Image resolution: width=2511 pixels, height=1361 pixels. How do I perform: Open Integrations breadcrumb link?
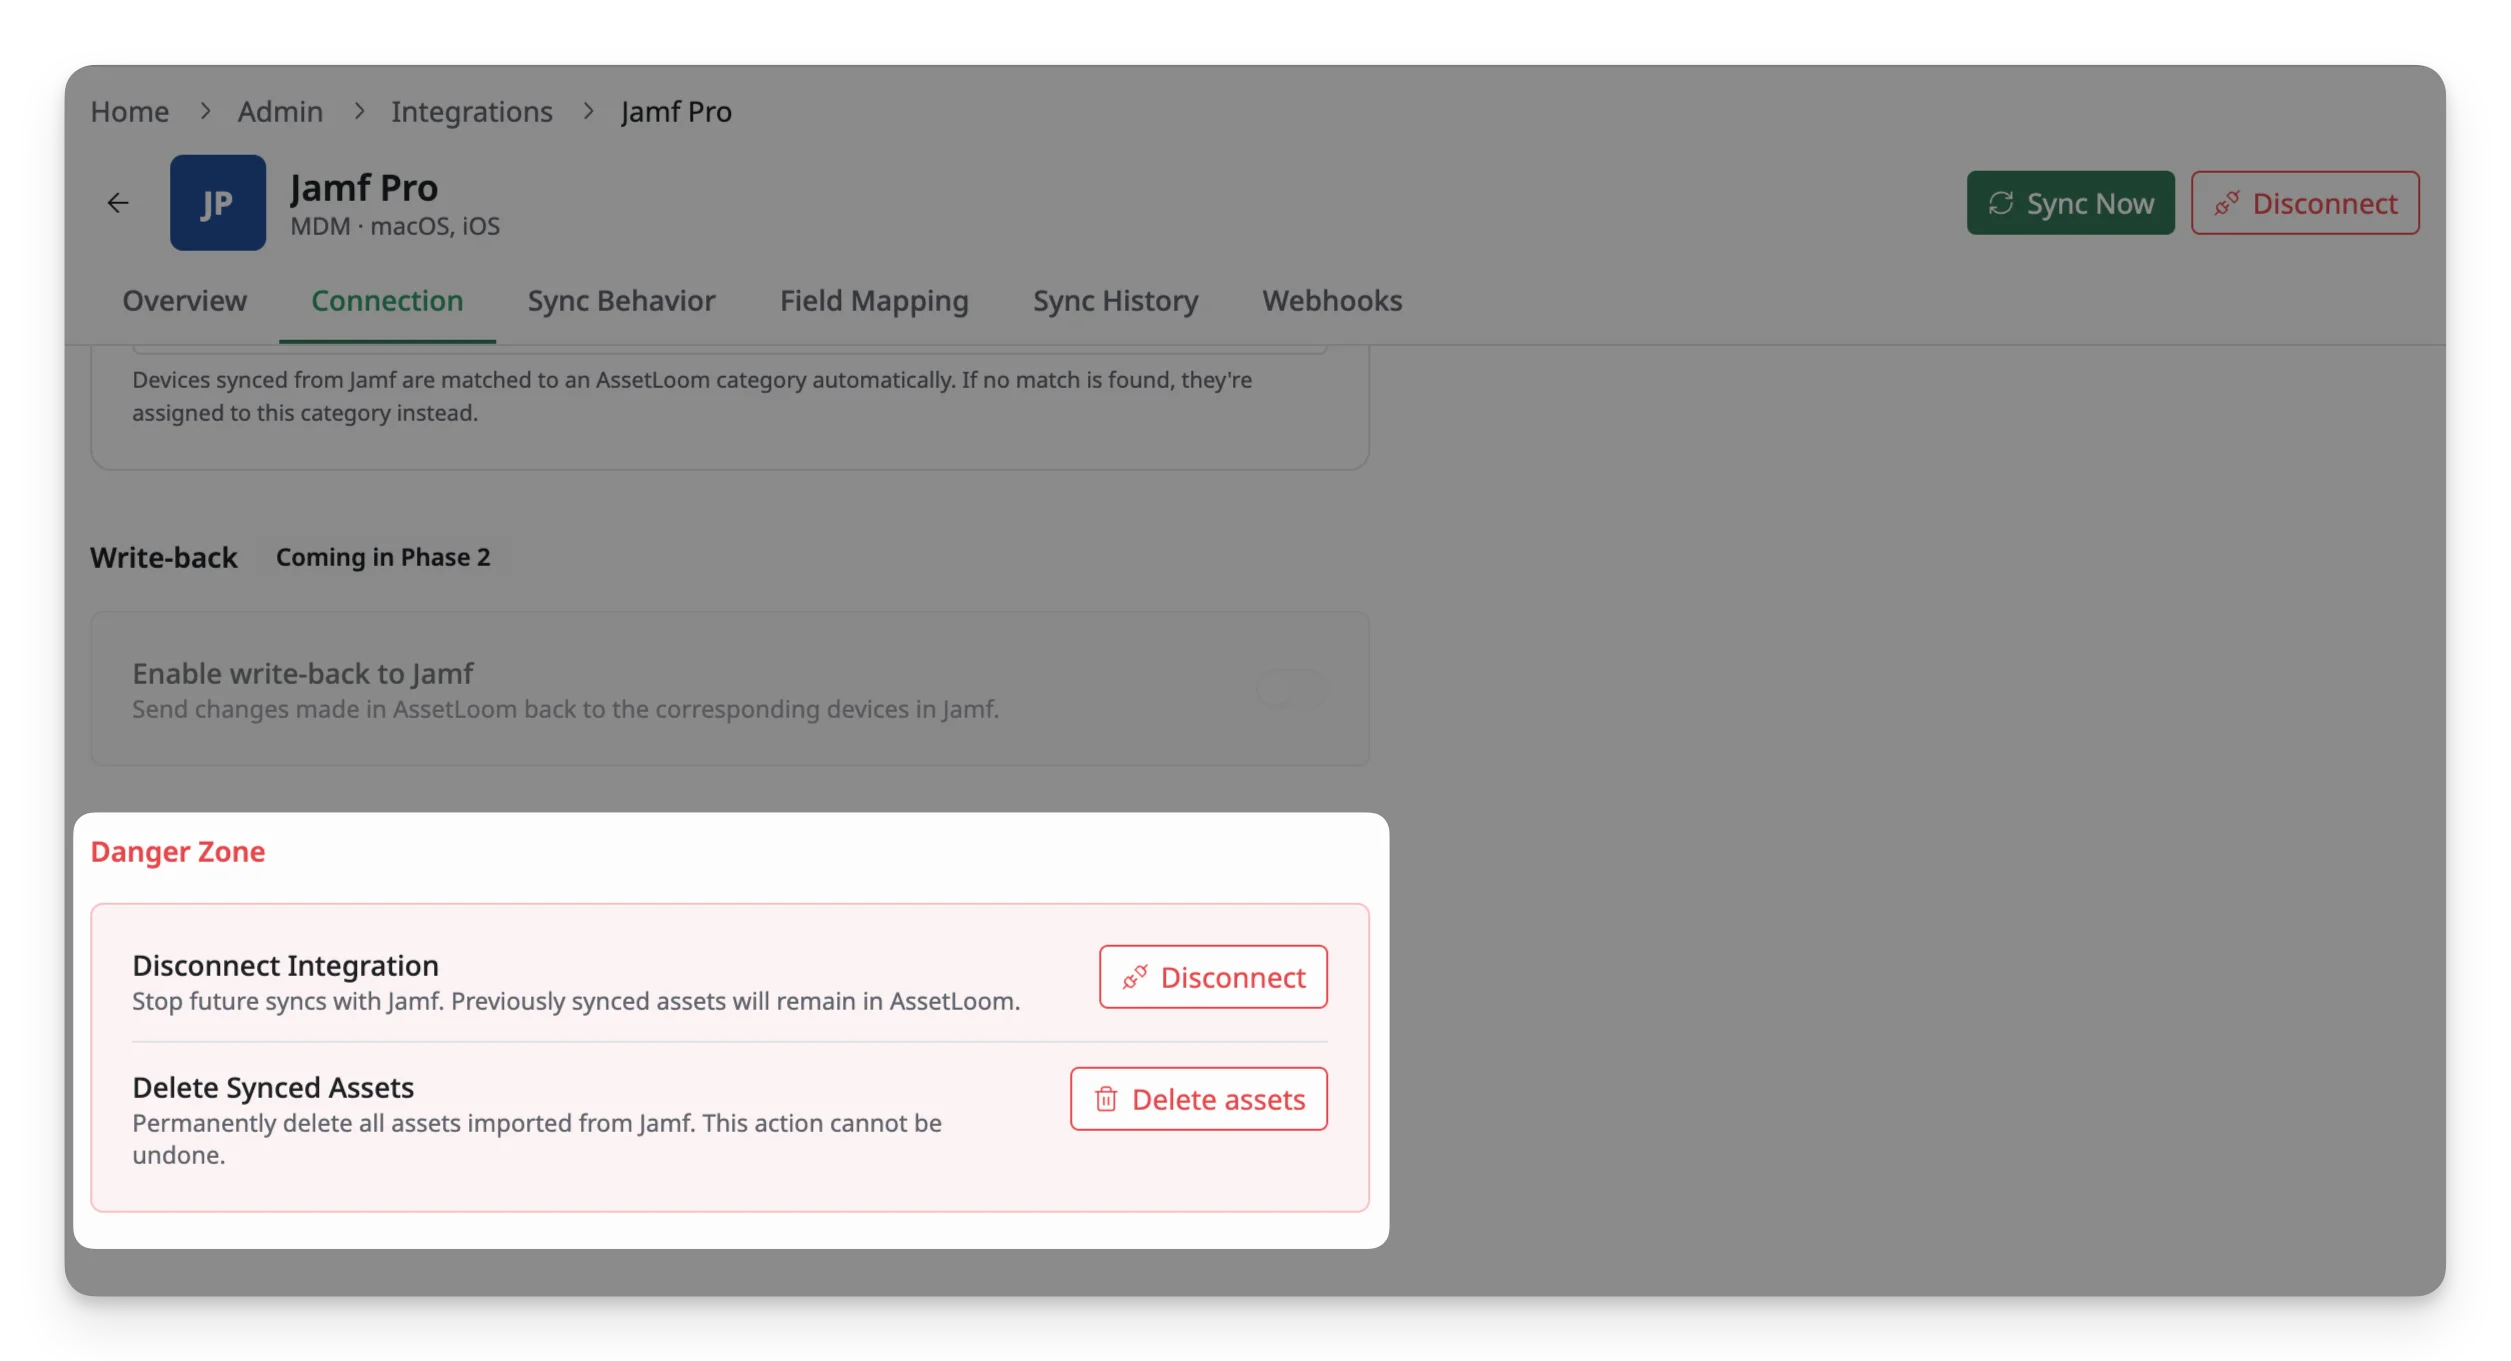(x=471, y=111)
